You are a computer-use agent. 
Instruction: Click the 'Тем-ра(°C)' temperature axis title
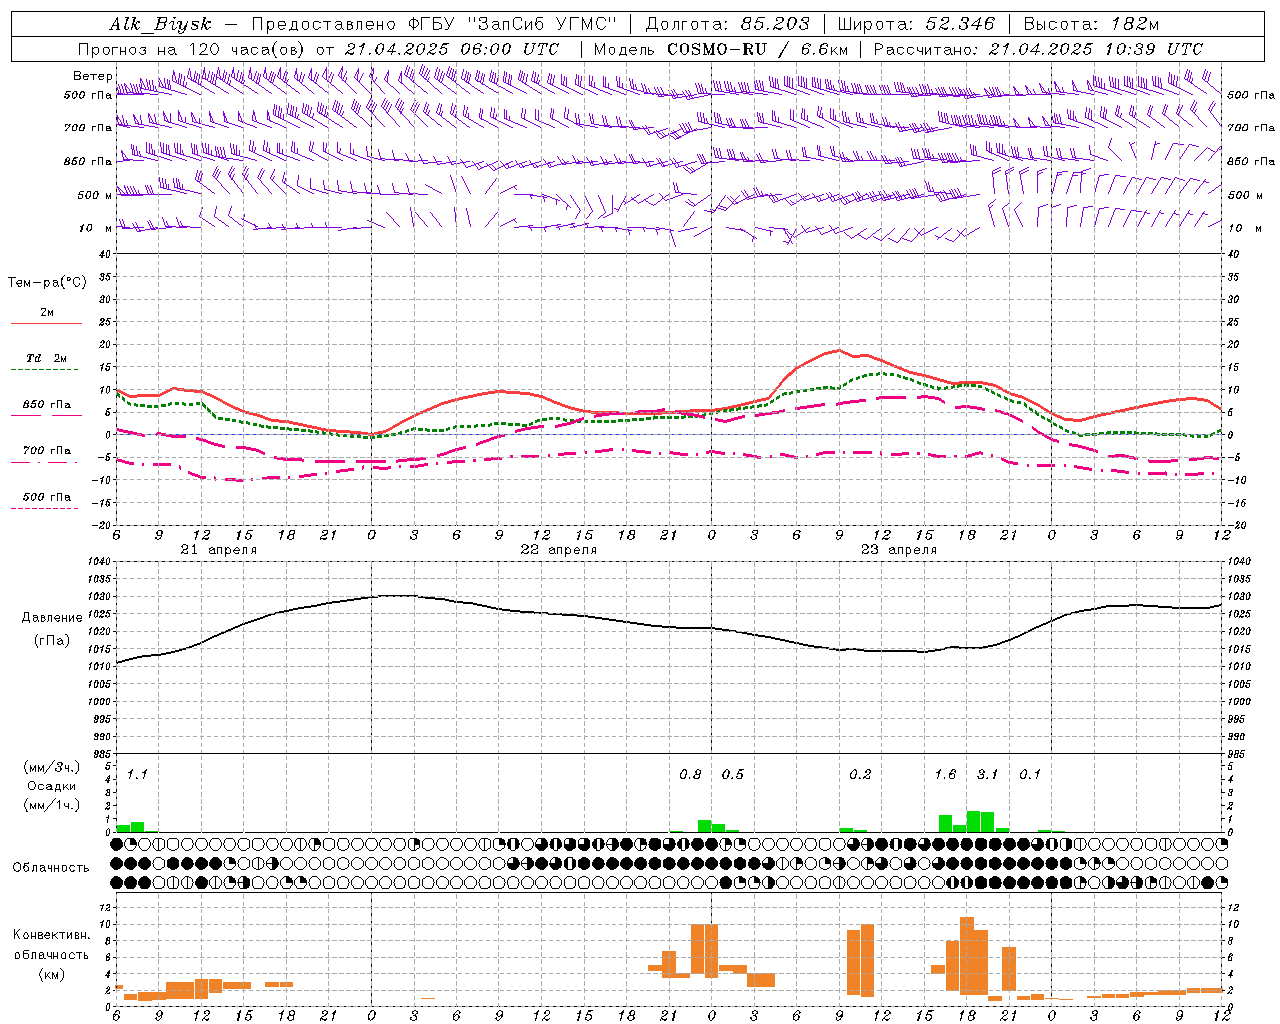(47, 283)
